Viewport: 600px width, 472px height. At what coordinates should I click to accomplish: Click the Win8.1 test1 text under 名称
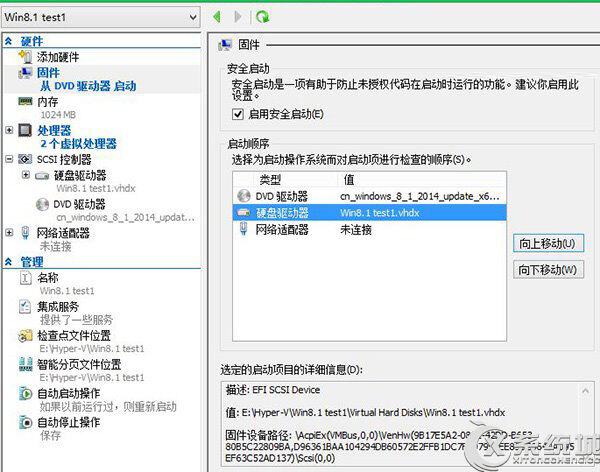pyautogui.click(x=67, y=291)
